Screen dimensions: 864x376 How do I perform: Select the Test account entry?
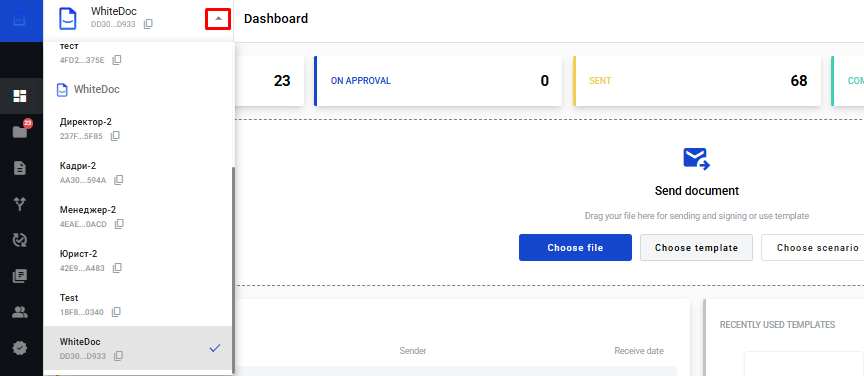(138, 304)
